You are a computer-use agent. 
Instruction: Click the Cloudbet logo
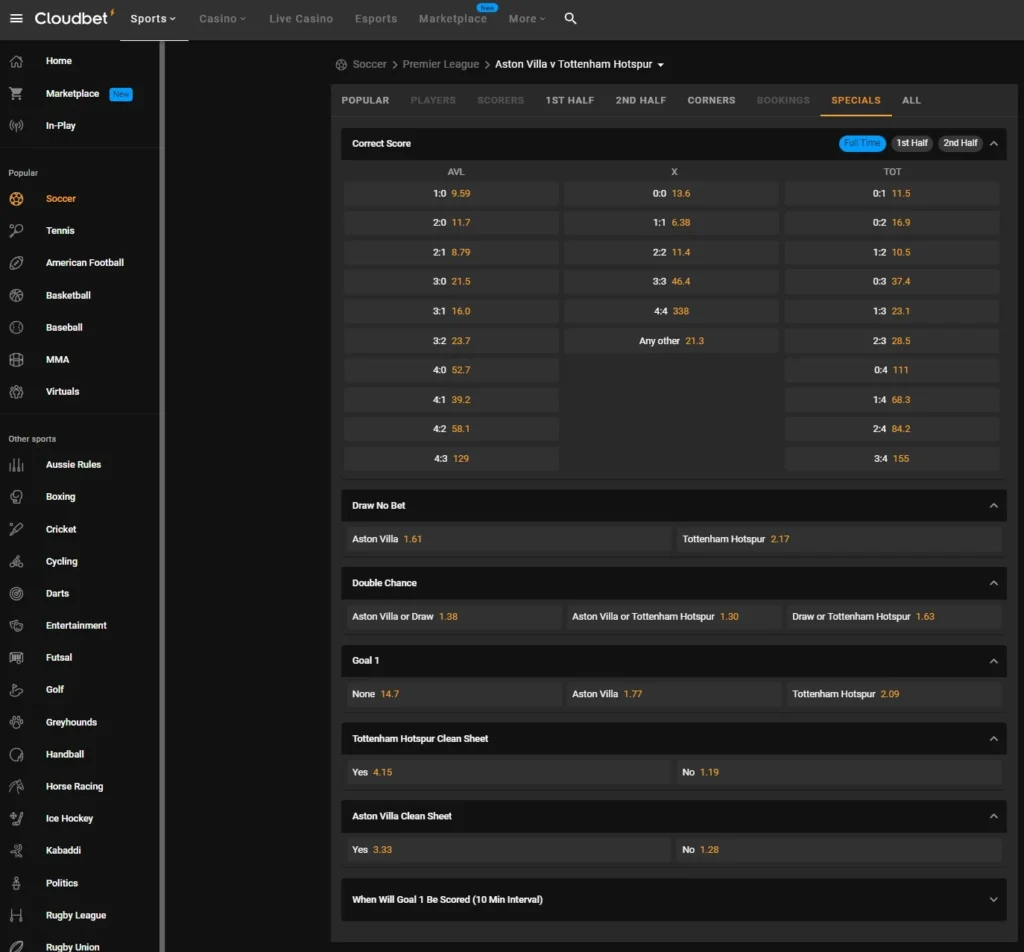point(74,18)
